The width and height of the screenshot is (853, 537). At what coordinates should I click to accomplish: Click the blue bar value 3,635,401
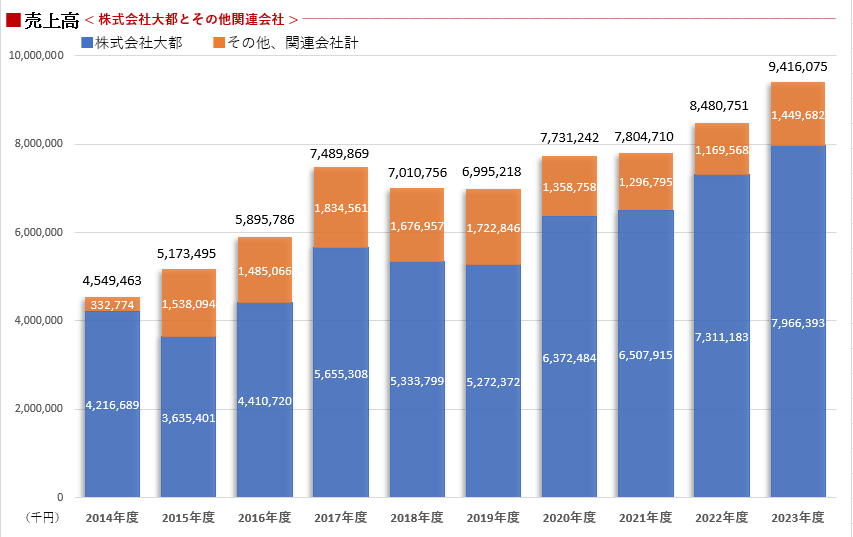tap(189, 418)
